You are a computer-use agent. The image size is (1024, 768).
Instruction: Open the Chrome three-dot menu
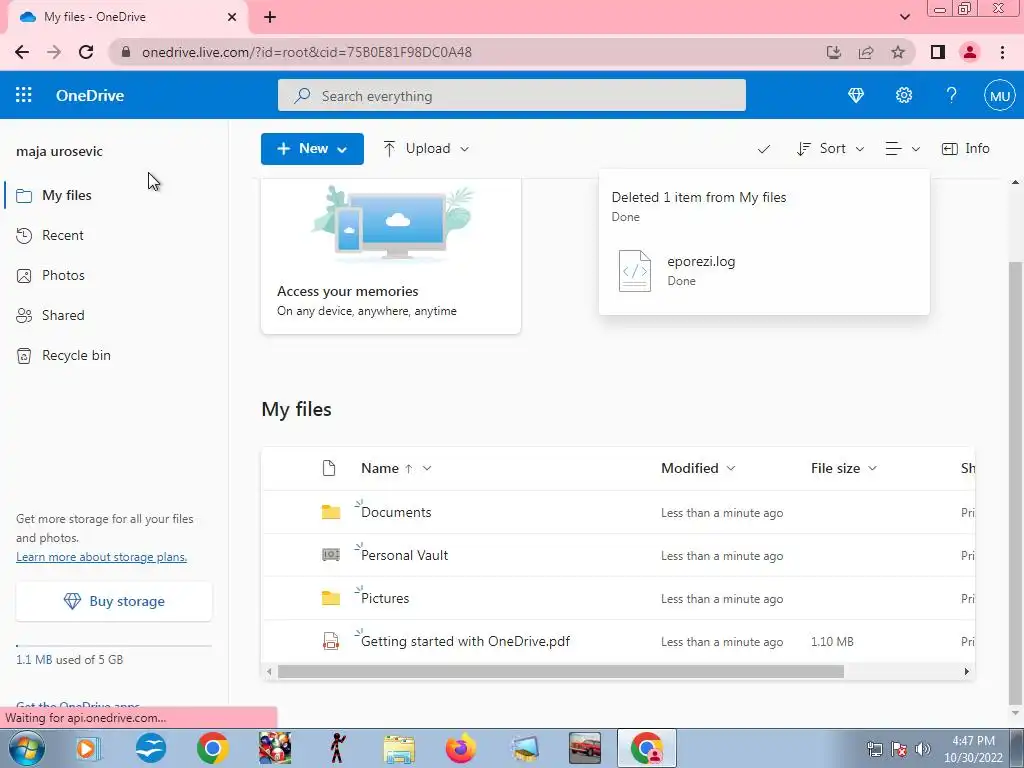coord(1002,52)
